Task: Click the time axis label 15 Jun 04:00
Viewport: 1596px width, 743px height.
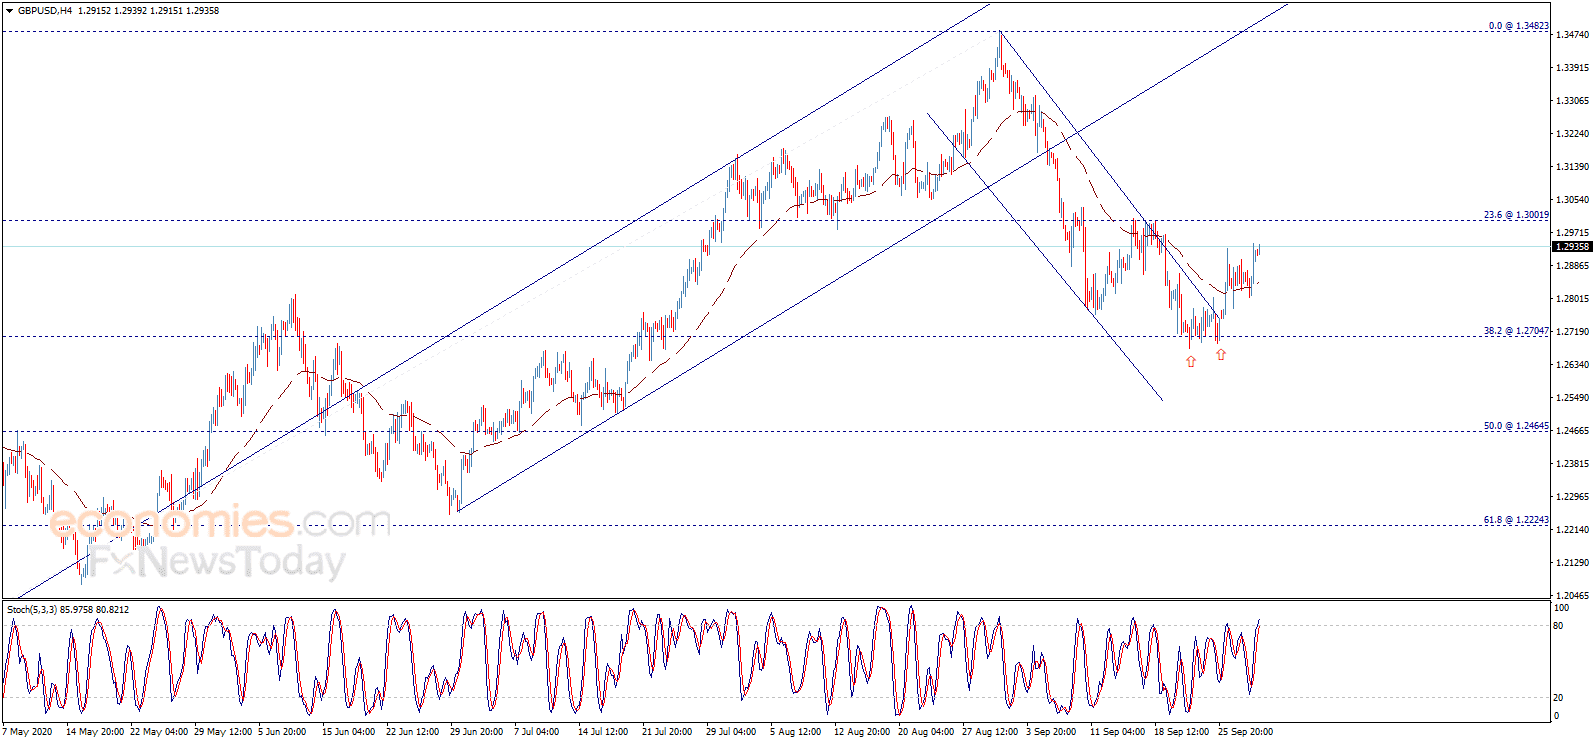Action: pyautogui.click(x=349, y=732)
